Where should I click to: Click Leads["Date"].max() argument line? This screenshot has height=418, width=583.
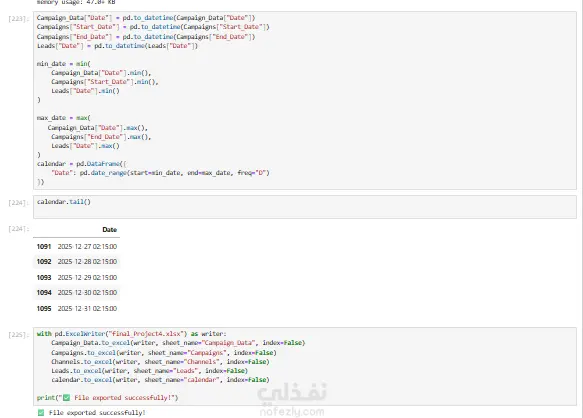point(86,146)
